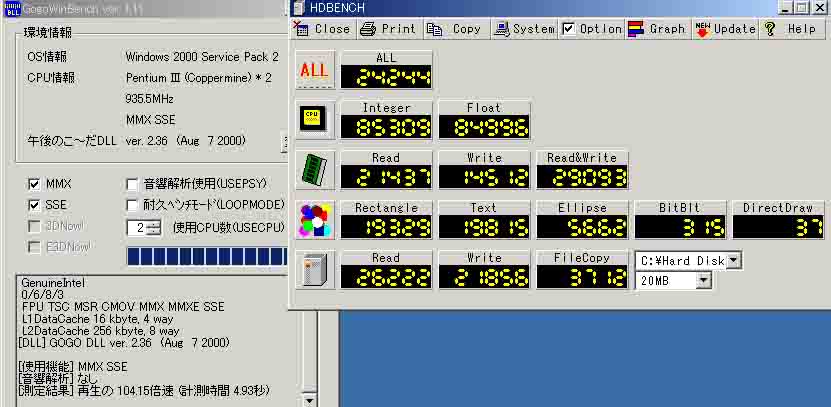831x407 pixels.
Task: Click the memory Read score display
Action: (x=386, y=177)
